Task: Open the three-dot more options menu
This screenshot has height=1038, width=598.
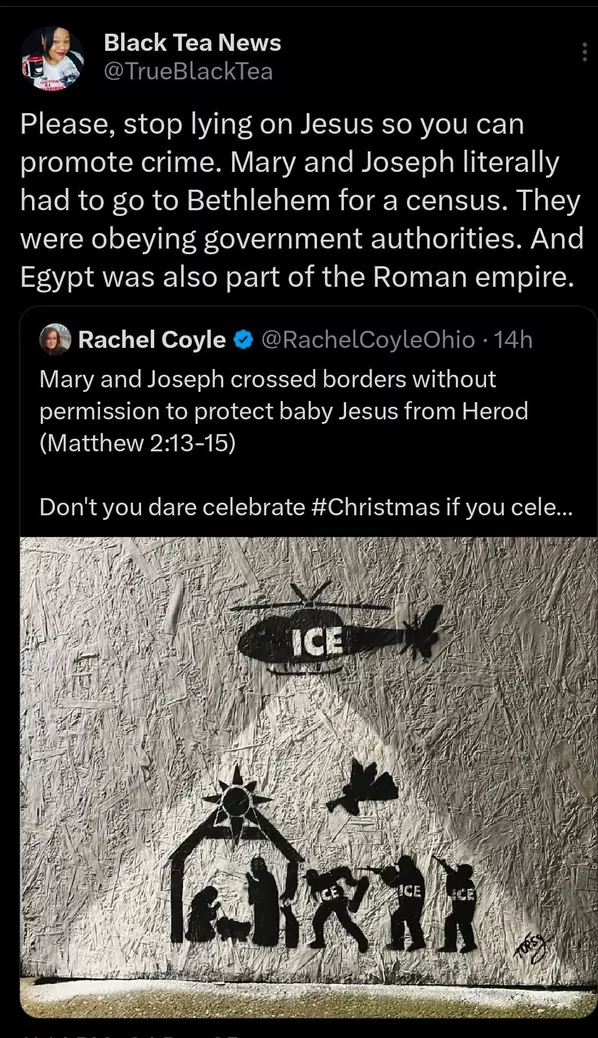Action: [x=584, y=52]
